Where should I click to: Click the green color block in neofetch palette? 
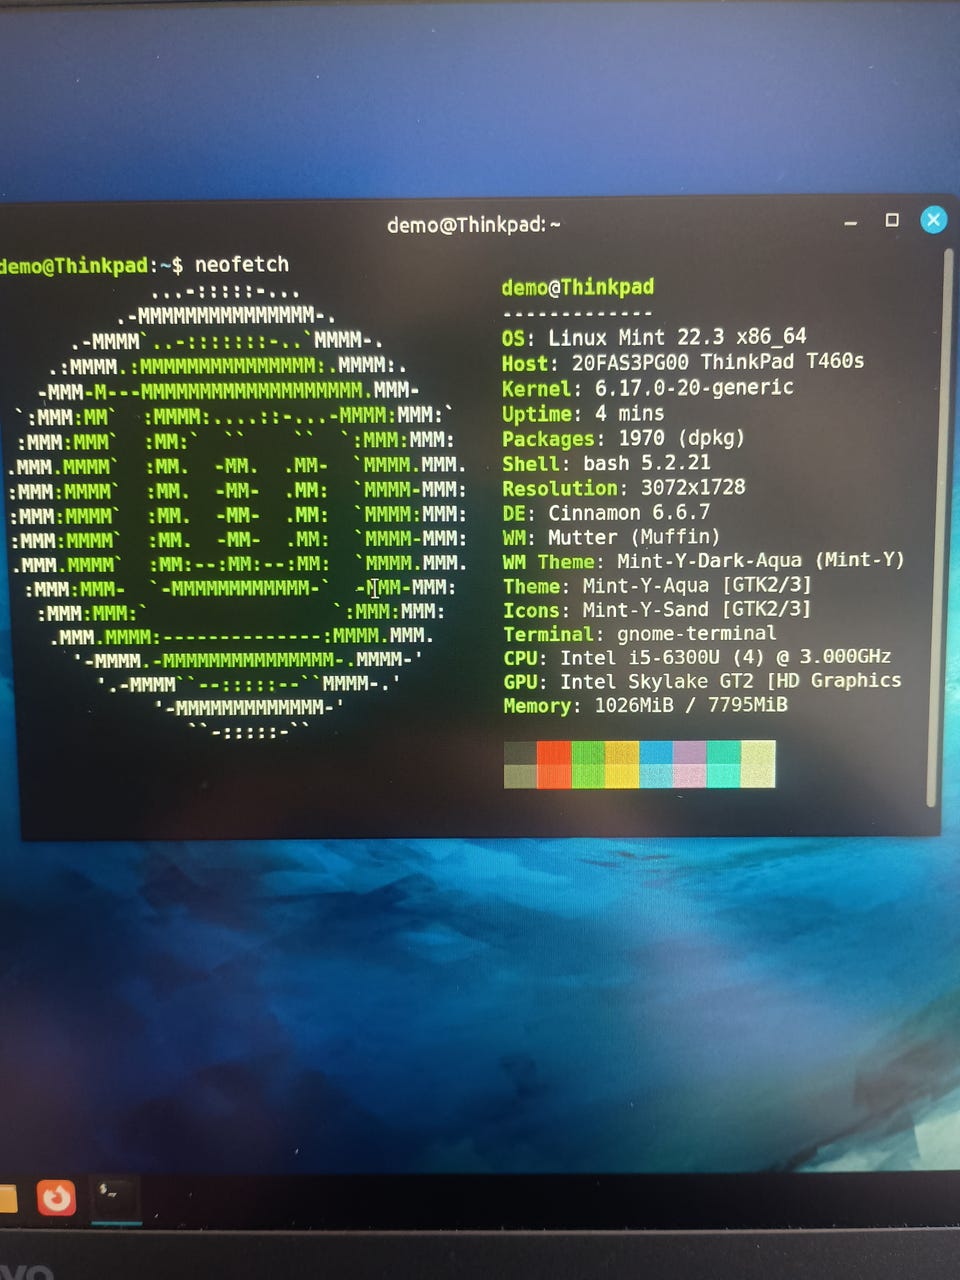[588, 764]
